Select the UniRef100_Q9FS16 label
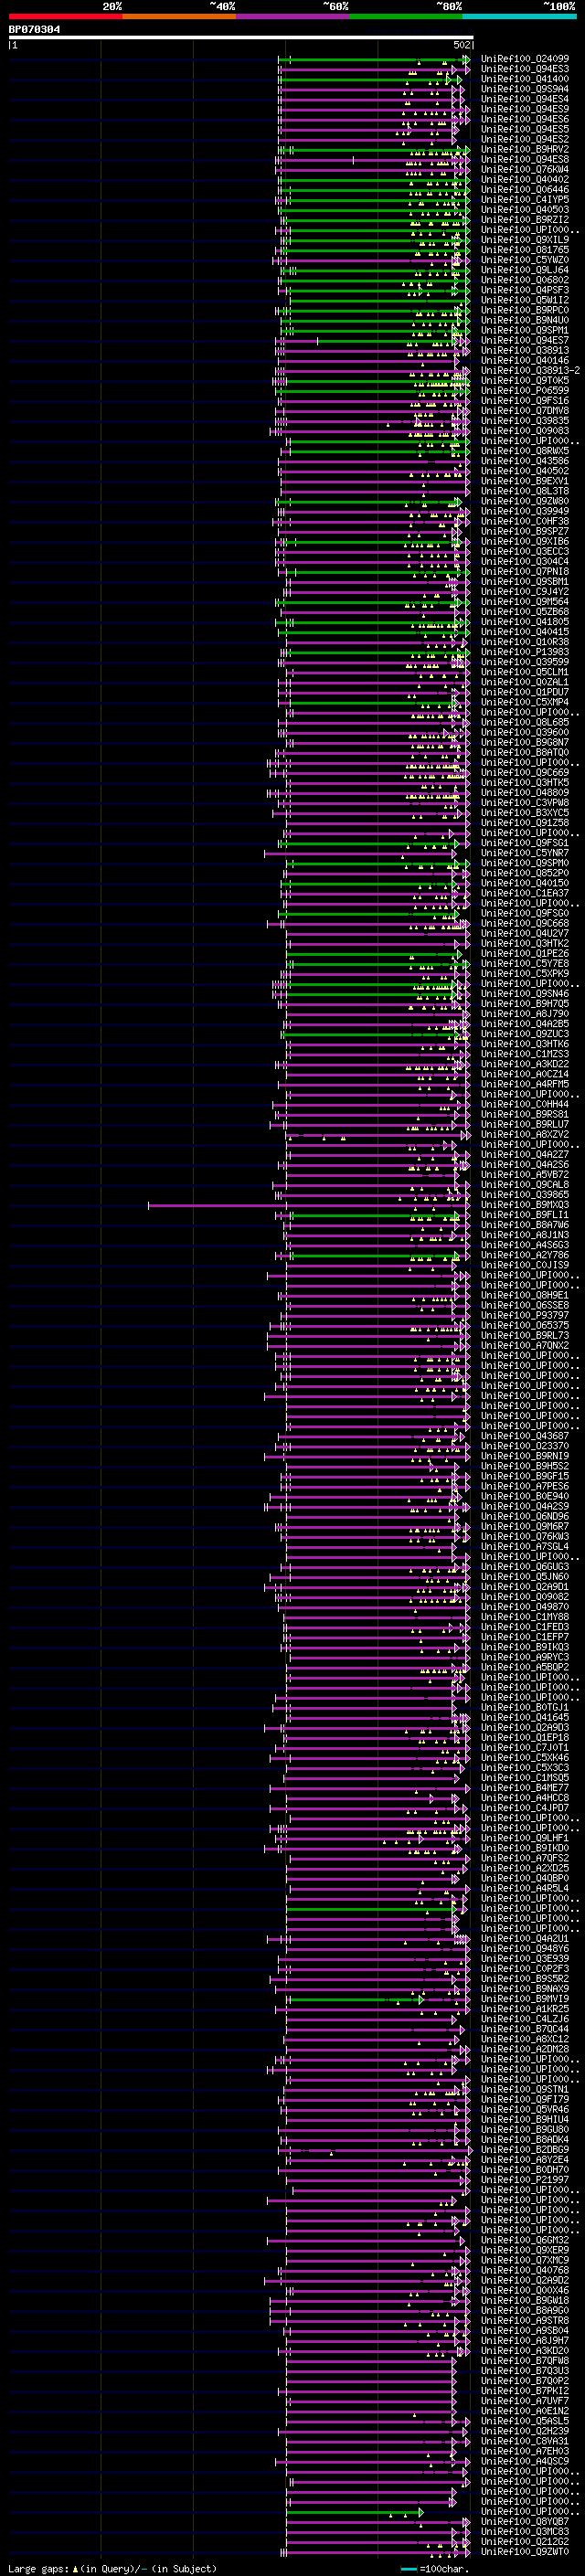 click(x=525, y=401)
